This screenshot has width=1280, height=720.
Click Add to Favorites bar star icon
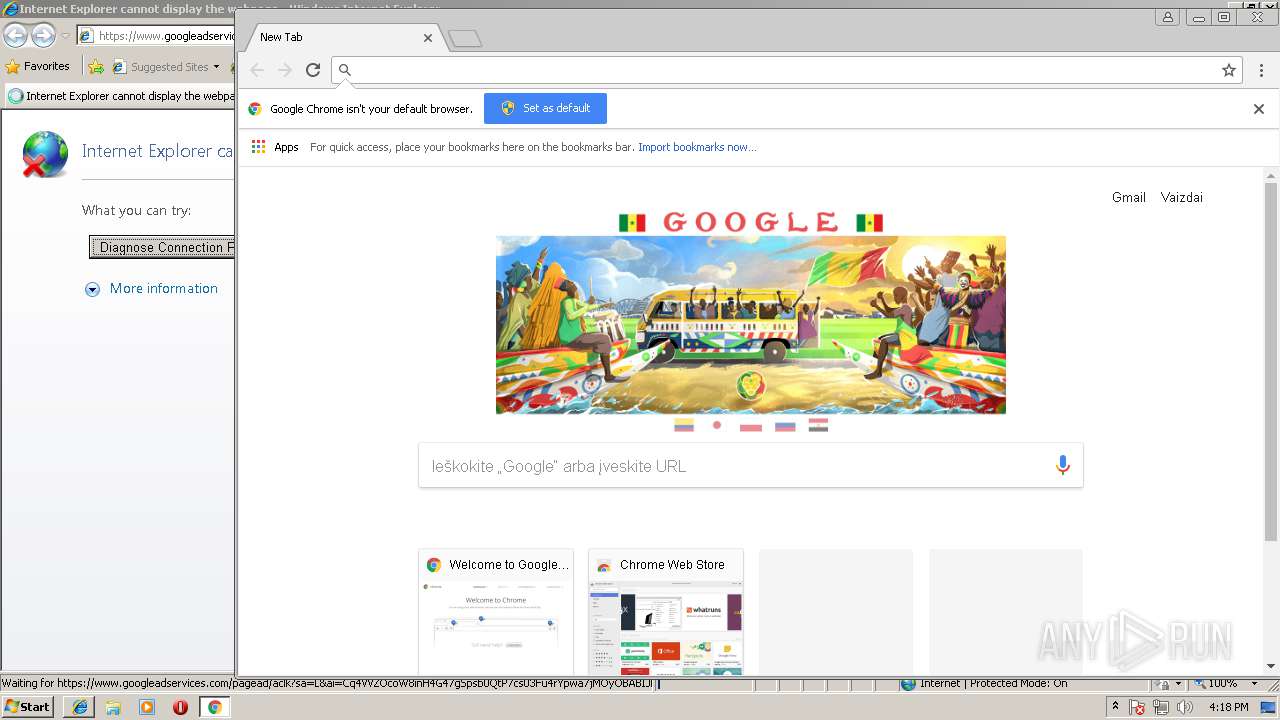click(x=96, y=67)
